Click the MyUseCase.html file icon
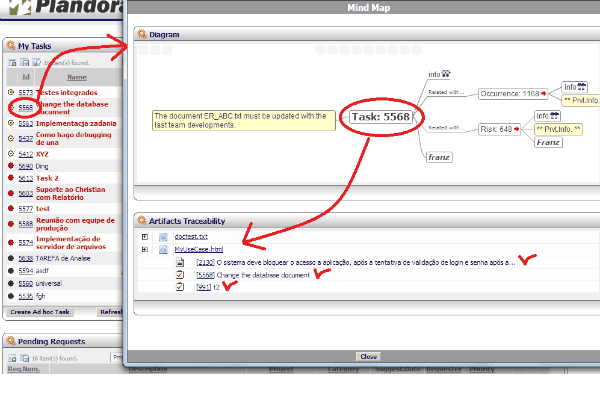 click(164, 249)
